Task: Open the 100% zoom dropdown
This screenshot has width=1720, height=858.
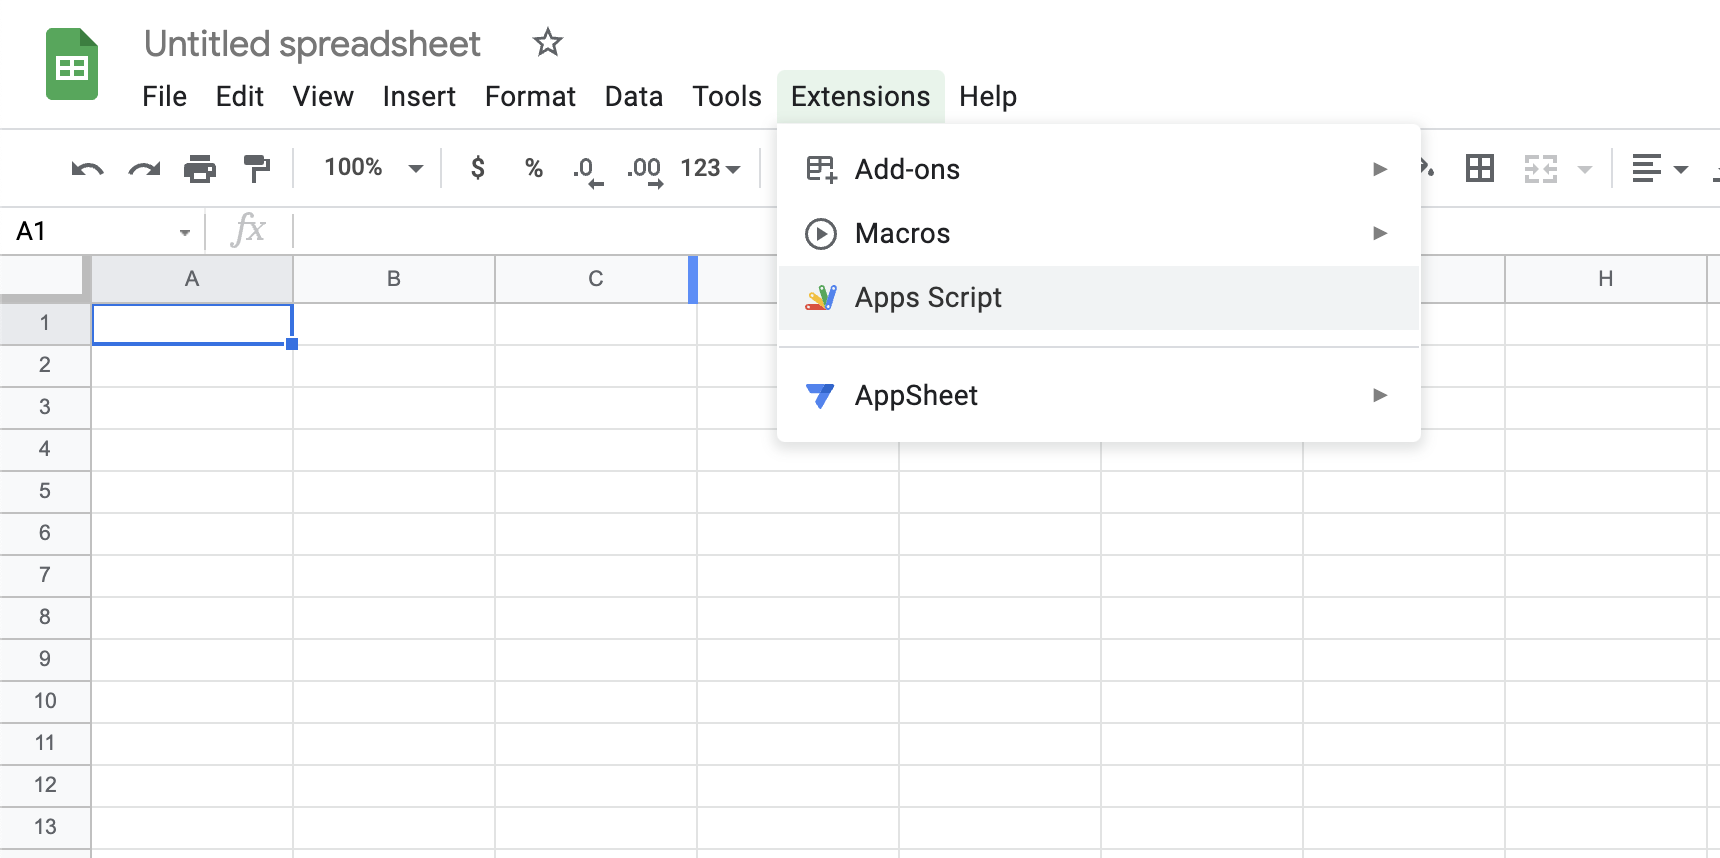Action: tap(373, 168)
